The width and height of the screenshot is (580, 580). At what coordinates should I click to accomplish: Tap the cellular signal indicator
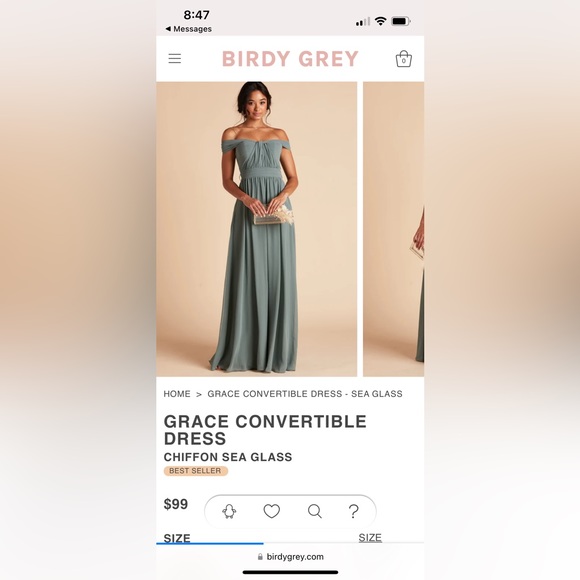[362, 22]
